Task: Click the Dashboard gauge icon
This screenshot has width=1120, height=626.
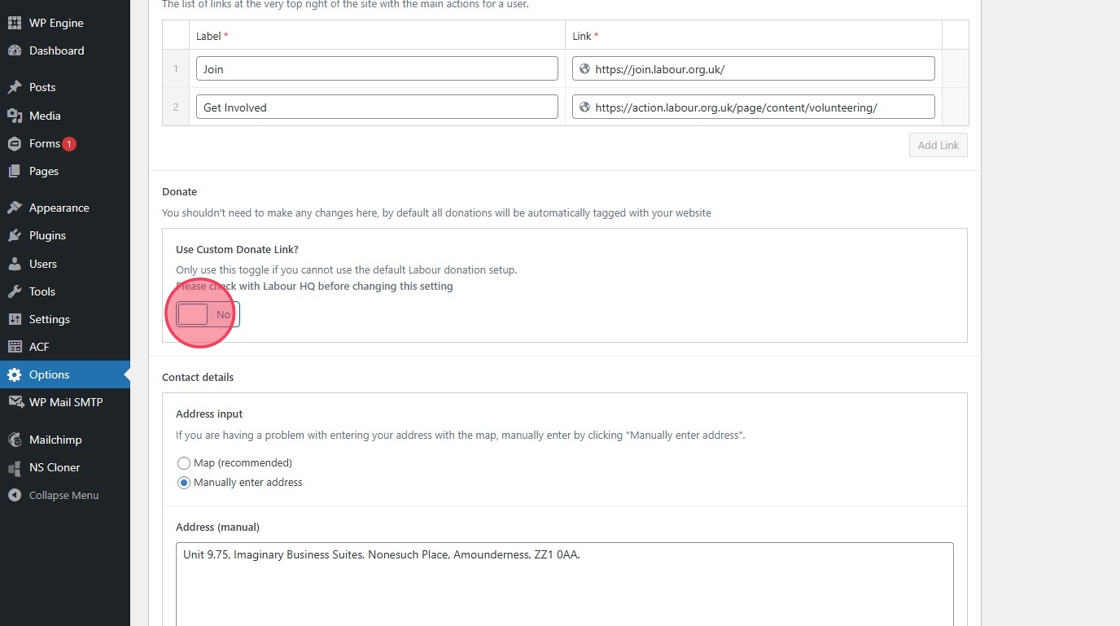Action: point(15,51)
